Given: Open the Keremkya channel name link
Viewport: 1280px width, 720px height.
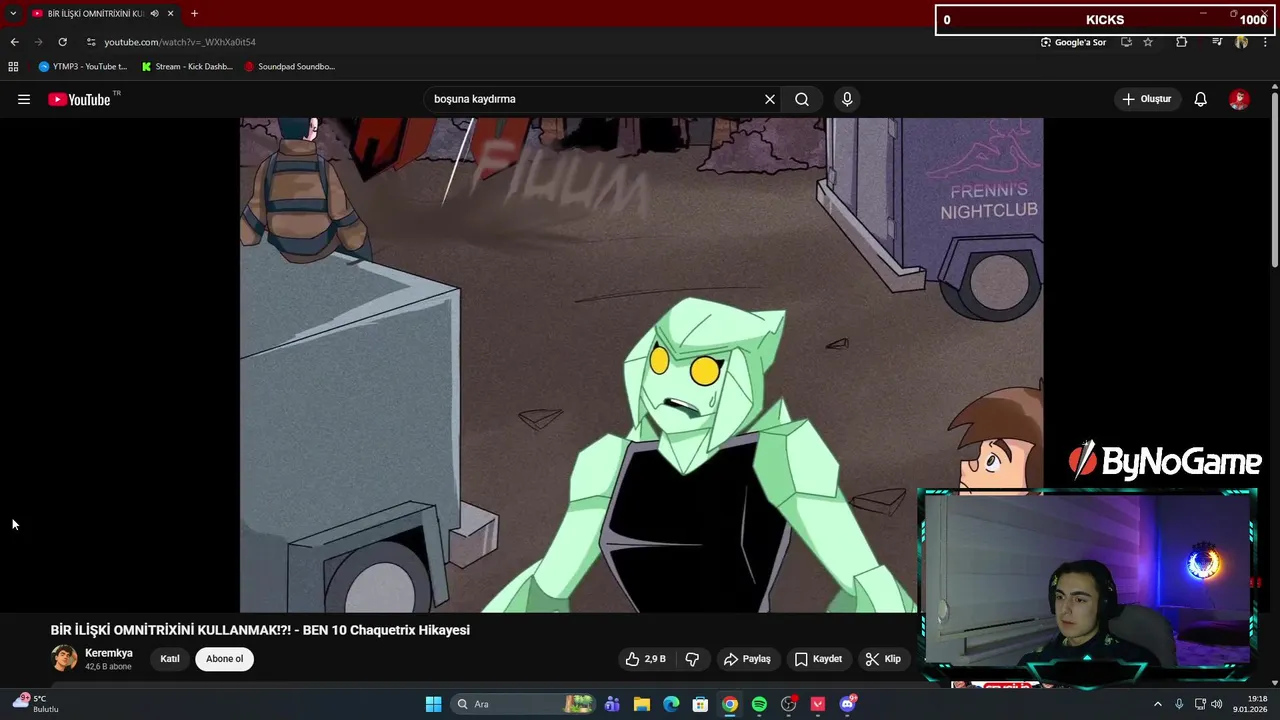Looking at the screenshot, I should click(109, 653).
